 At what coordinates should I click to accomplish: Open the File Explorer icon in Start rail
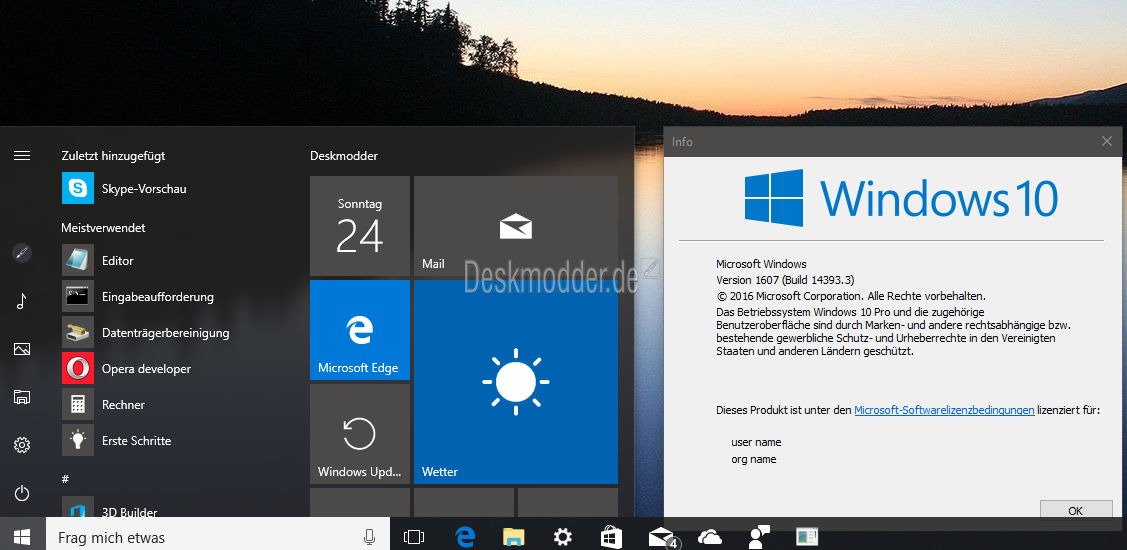point(22,397)
